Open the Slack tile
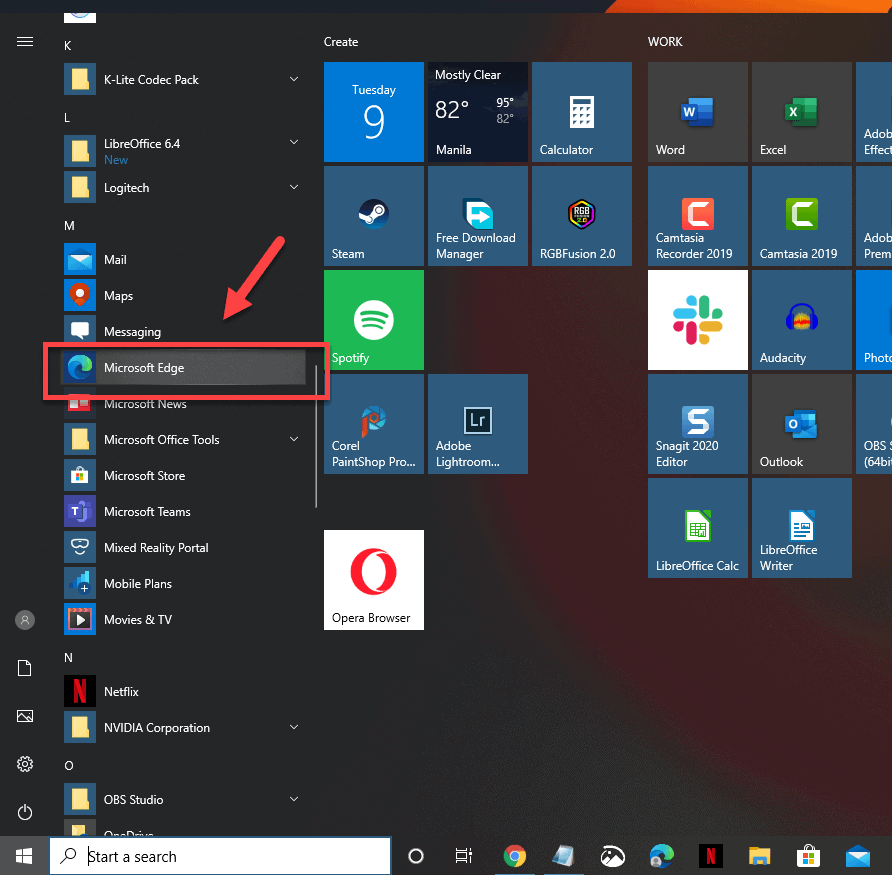 697,320
